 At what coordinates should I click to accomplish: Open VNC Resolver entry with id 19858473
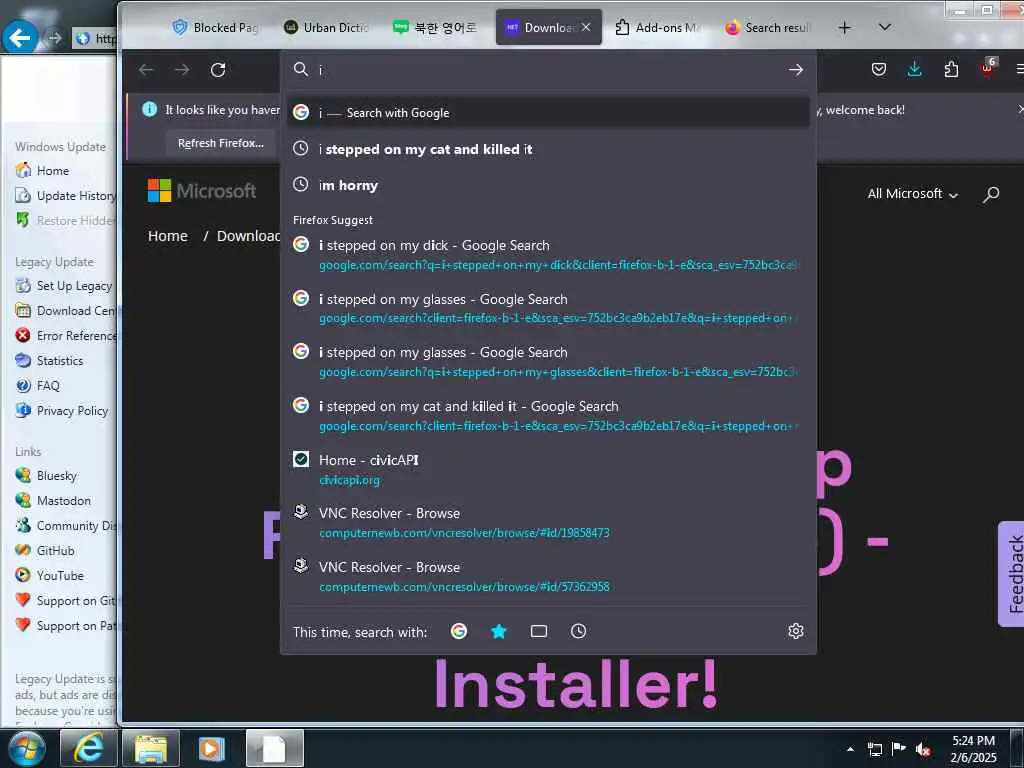click(x=549, y=522)
